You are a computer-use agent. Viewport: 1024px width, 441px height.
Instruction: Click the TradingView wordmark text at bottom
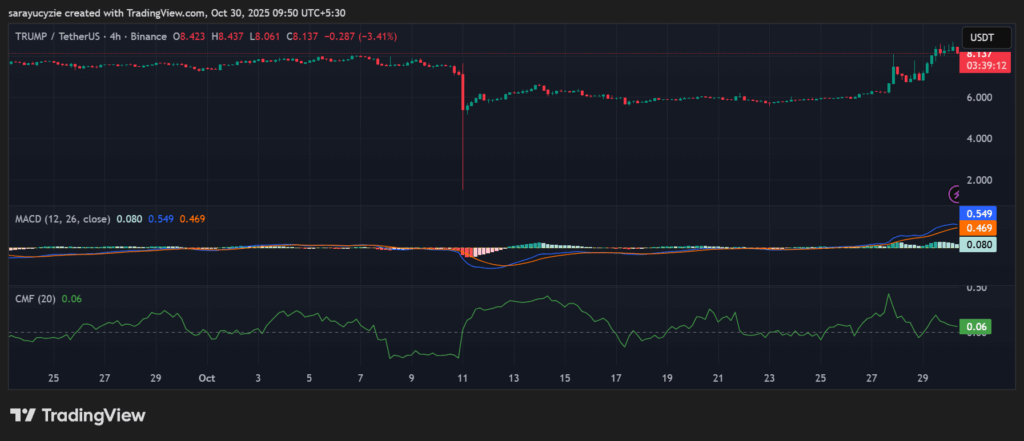tap(93, 415)
